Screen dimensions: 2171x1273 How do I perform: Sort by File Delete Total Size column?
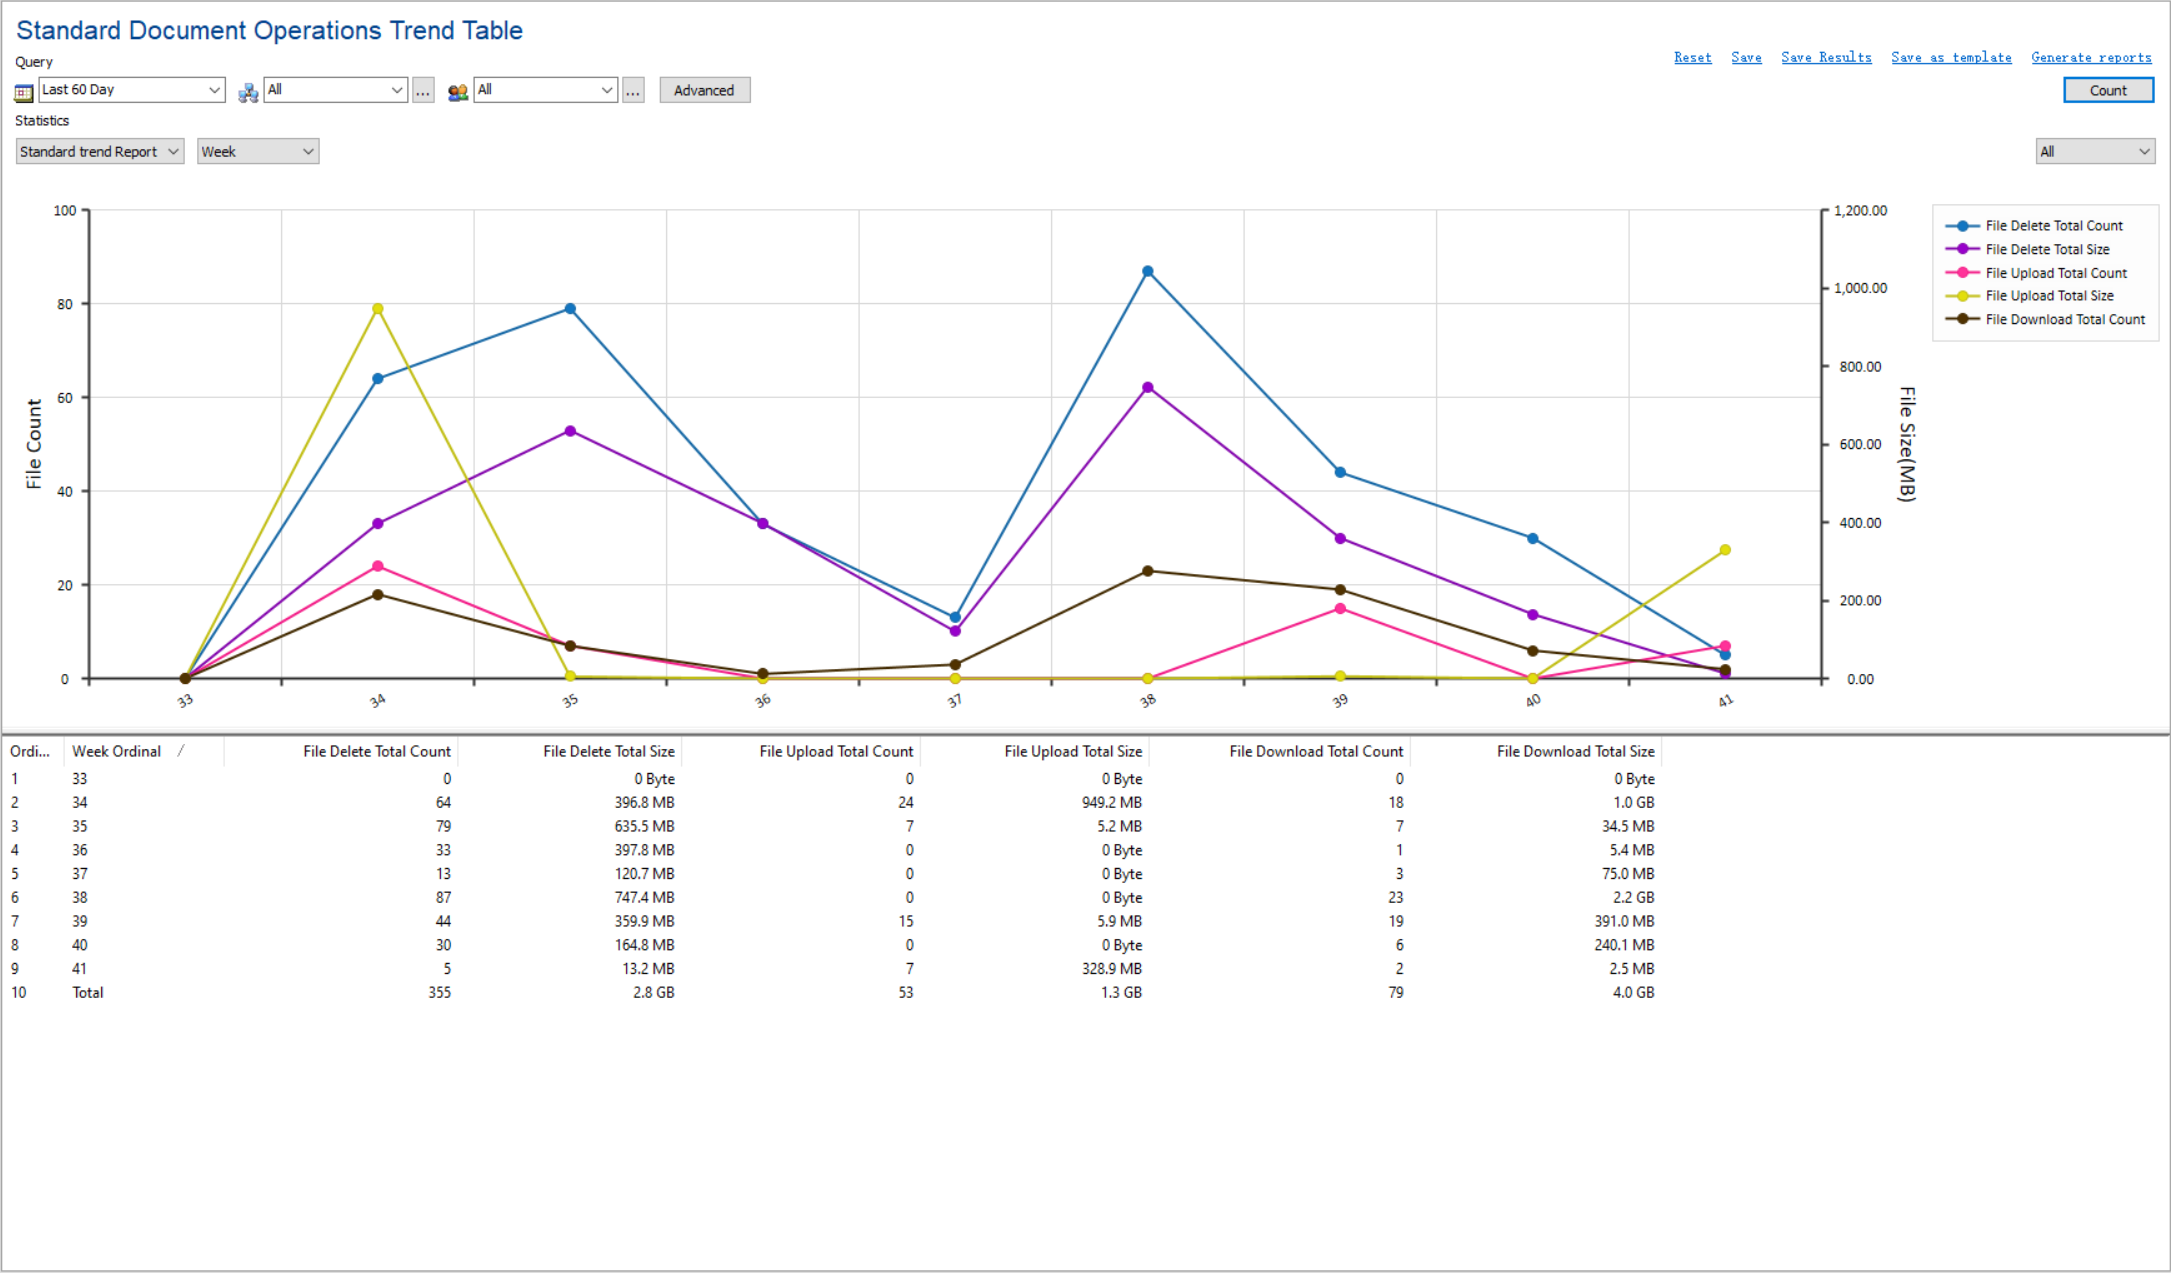(608, 751)
